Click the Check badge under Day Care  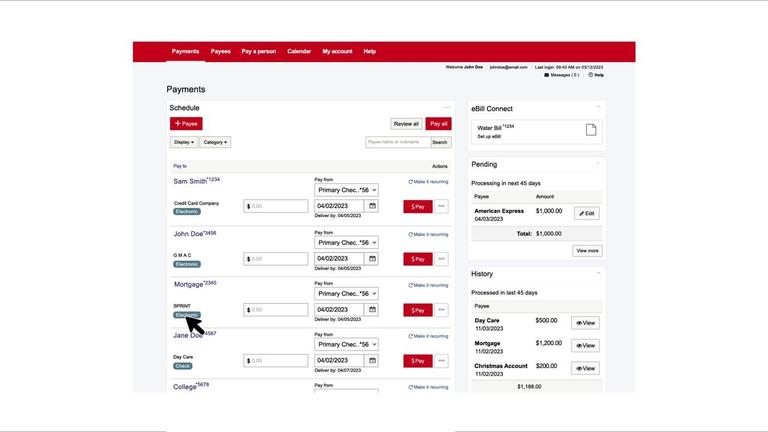coord(183,366)
